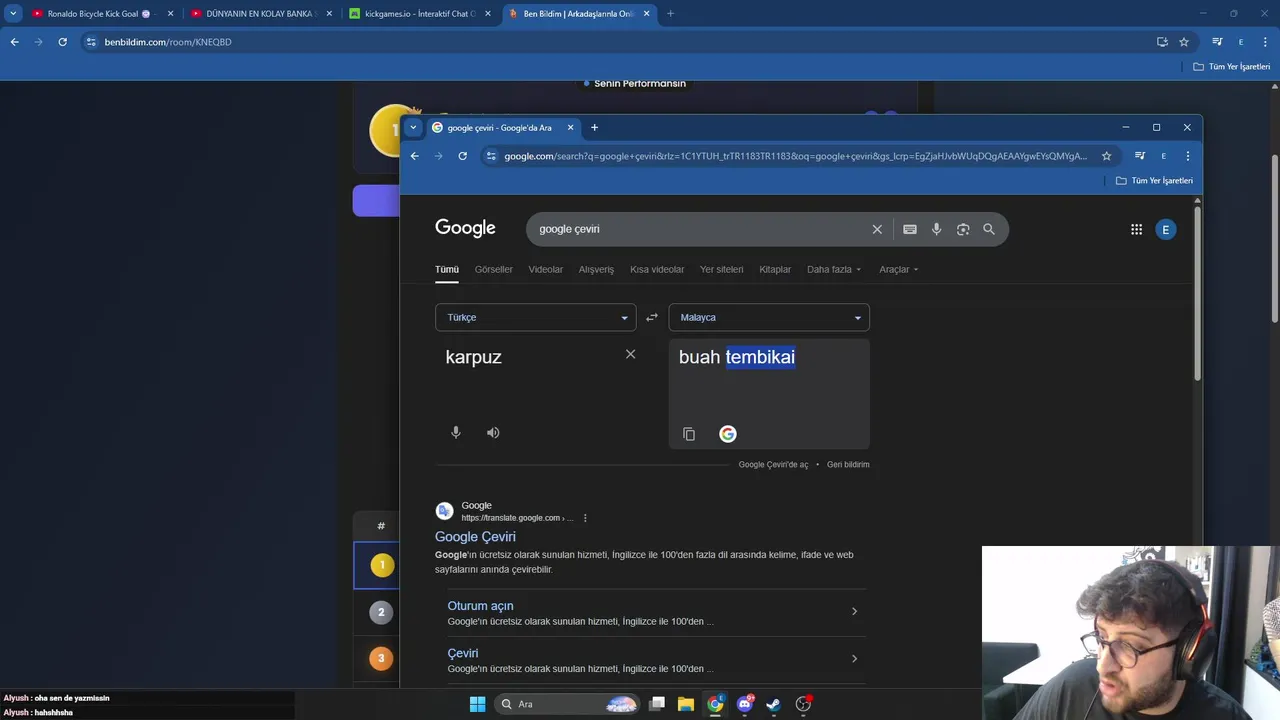The width and height of the screenshot is (1280, 720).
Task: Click the on-screen keyboard icon in Google search box
Action: coord(910,229)
